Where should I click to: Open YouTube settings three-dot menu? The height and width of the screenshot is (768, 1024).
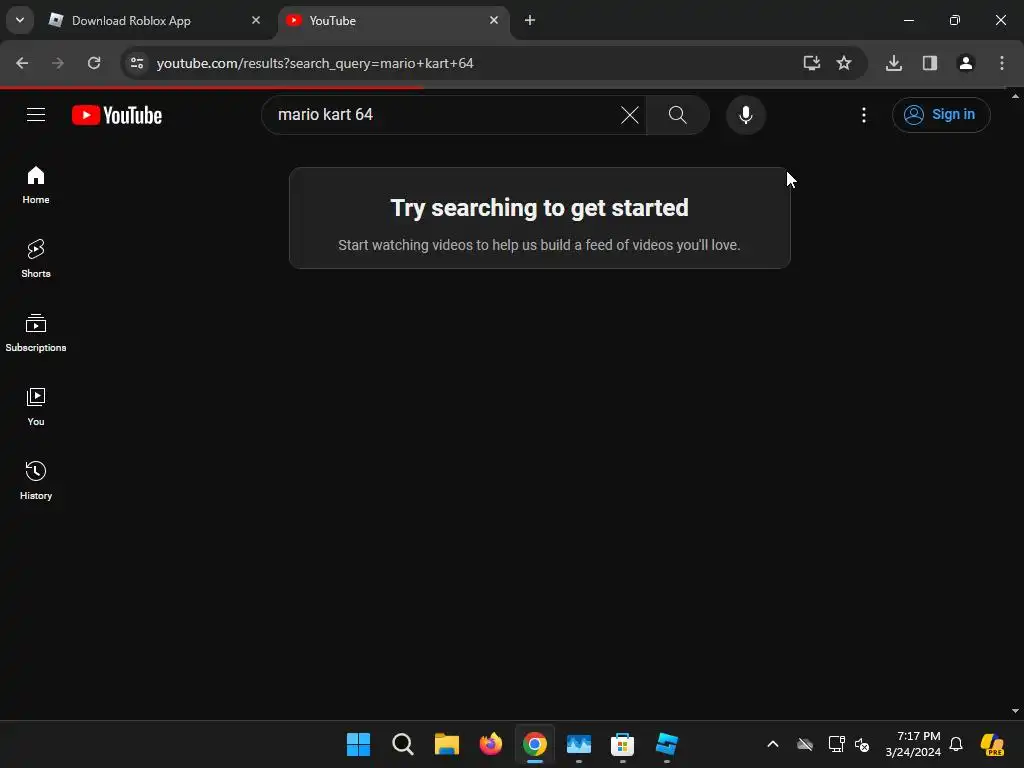[x=863, y=115]
